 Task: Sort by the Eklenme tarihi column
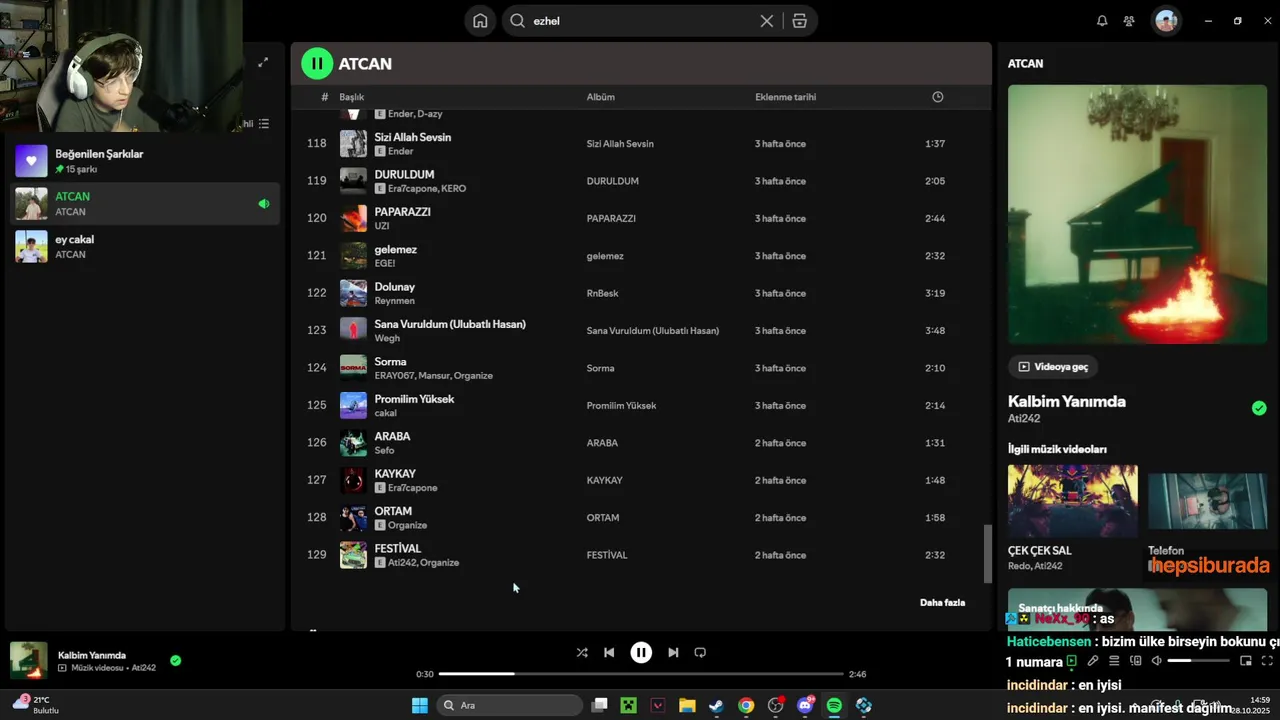click(785, 97)
